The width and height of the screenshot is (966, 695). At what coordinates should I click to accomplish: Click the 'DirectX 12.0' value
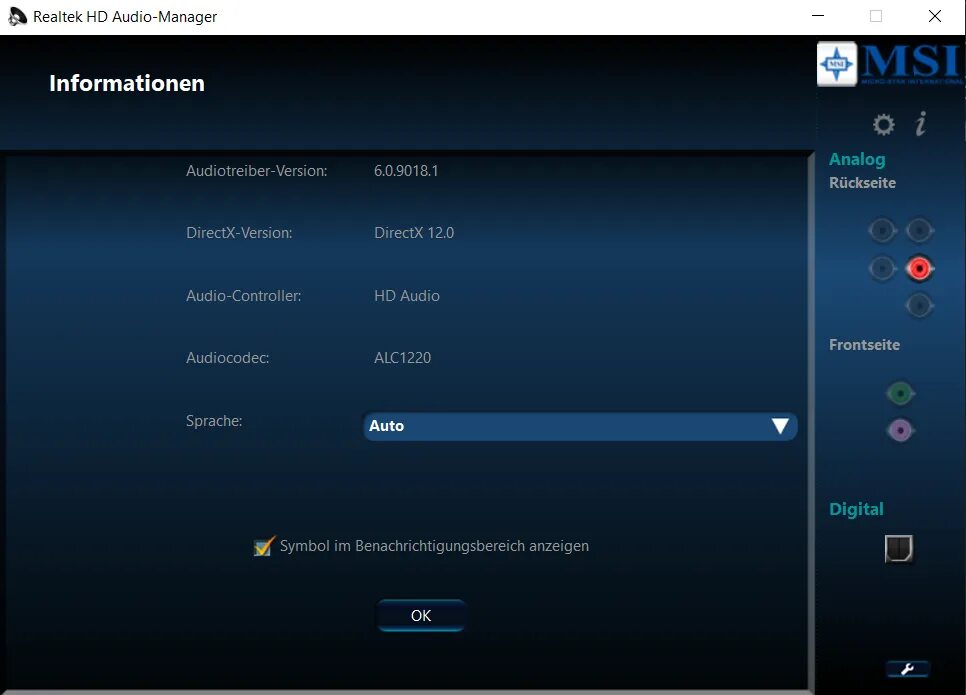click(x=414, y=233)
